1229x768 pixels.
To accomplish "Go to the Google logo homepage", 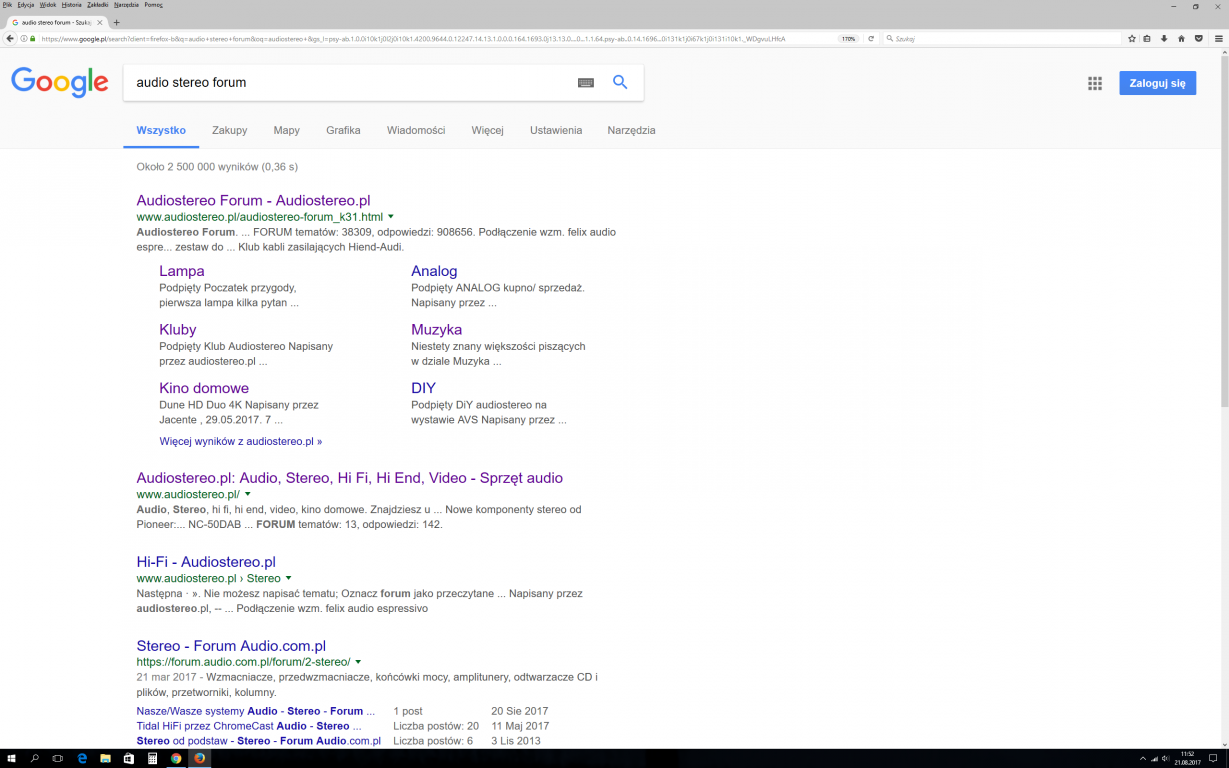I will click(60, 82).
